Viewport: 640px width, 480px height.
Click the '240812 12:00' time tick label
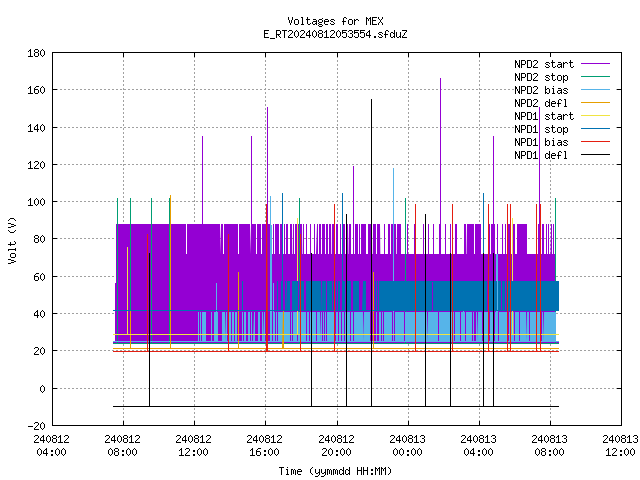(193, 446)
